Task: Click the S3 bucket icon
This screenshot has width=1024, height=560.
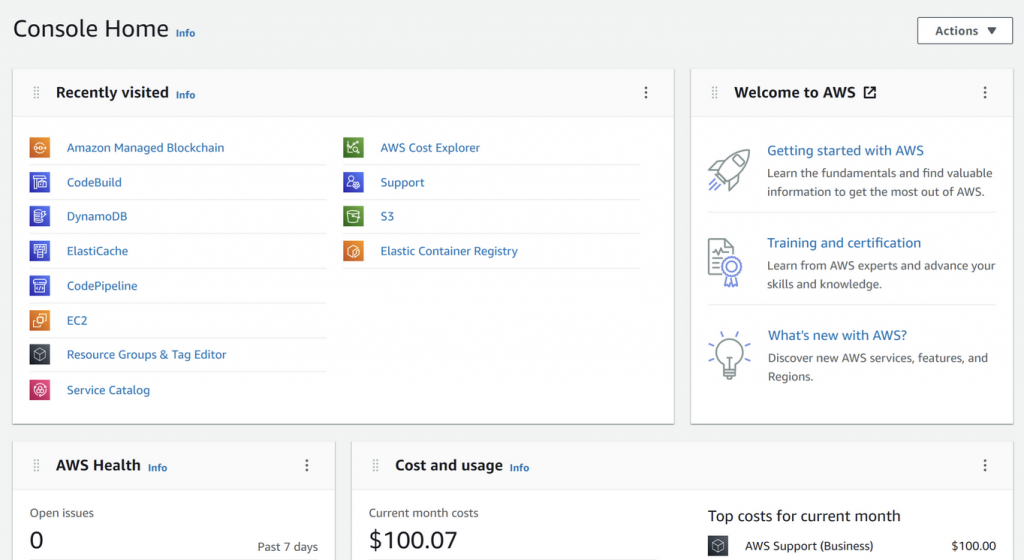Action: 353,216
